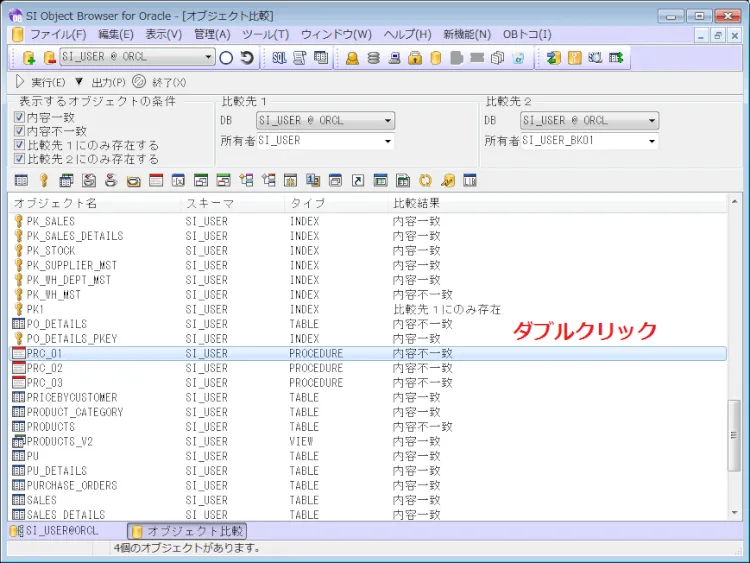Image resolution: width=750 pixels, height=563 pixels.
Task: Open 比較先２ DB dropdown
Action: click(652, 121)
